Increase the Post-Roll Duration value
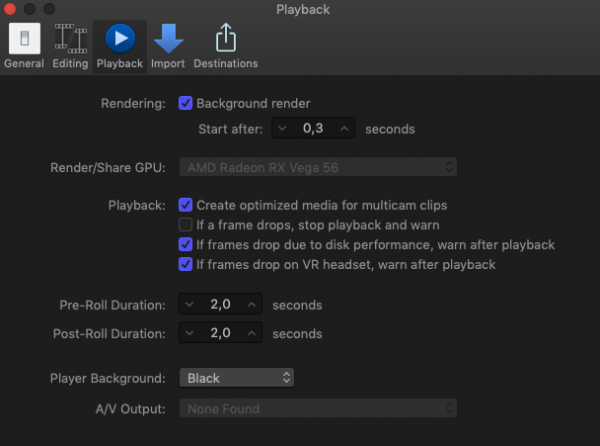 click(251, 333)
